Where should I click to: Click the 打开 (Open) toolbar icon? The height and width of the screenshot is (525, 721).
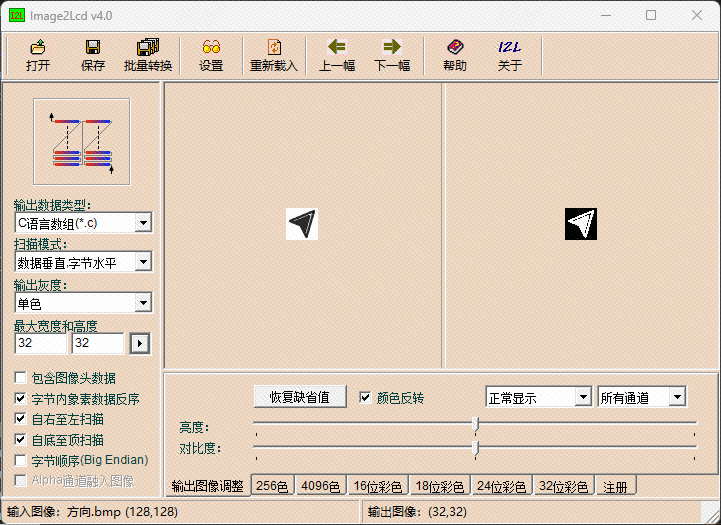[38, 55]
